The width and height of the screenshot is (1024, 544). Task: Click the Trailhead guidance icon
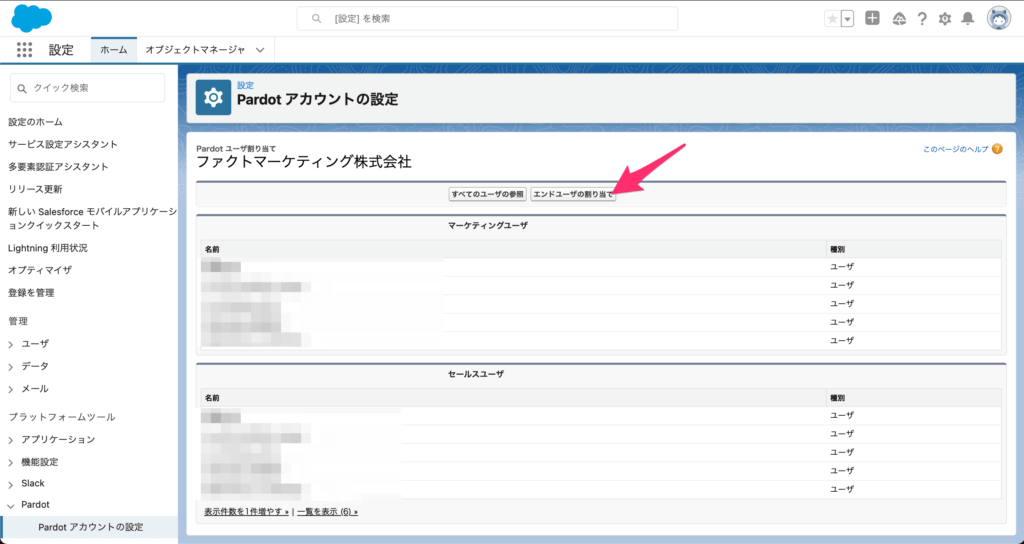899,18
